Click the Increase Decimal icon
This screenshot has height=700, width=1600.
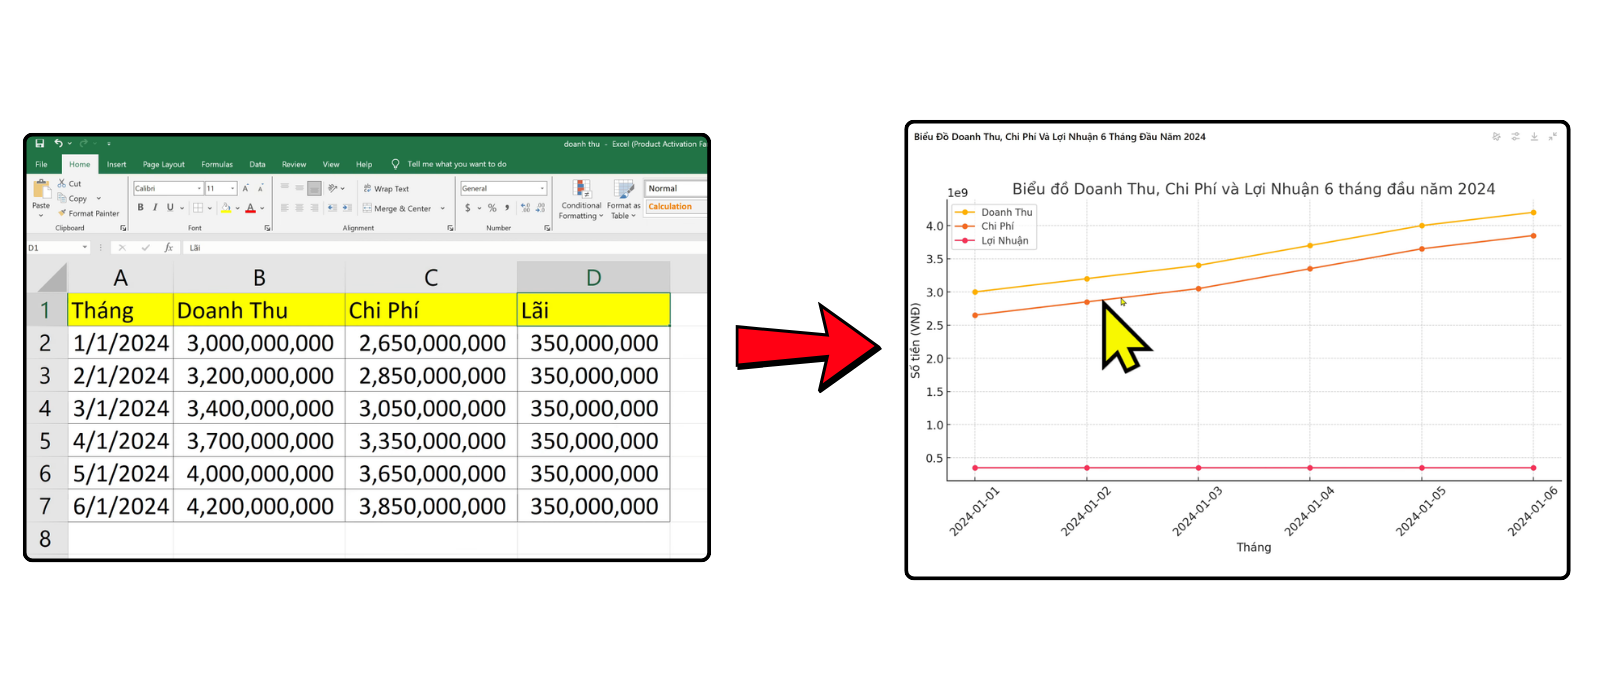point(525,208)
